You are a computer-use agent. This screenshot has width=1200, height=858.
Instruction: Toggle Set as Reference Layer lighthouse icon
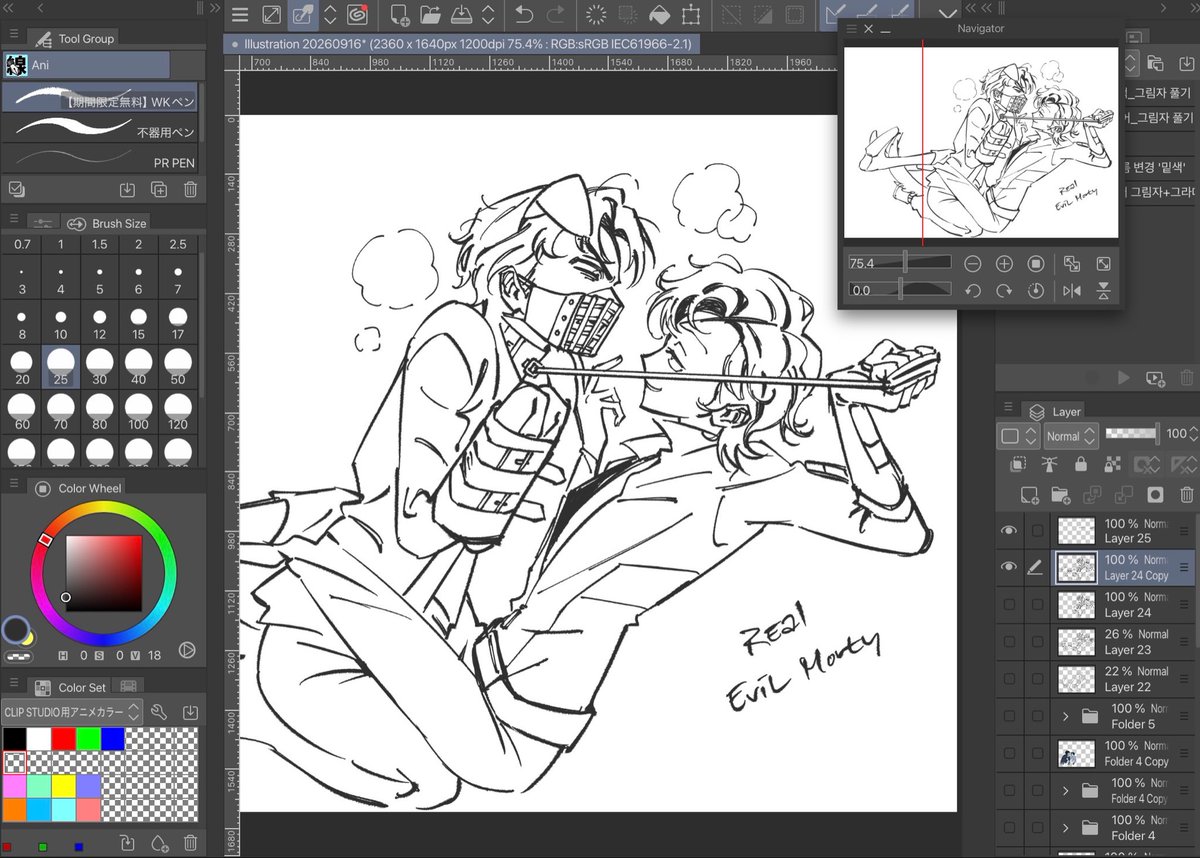coord(1049,464)
